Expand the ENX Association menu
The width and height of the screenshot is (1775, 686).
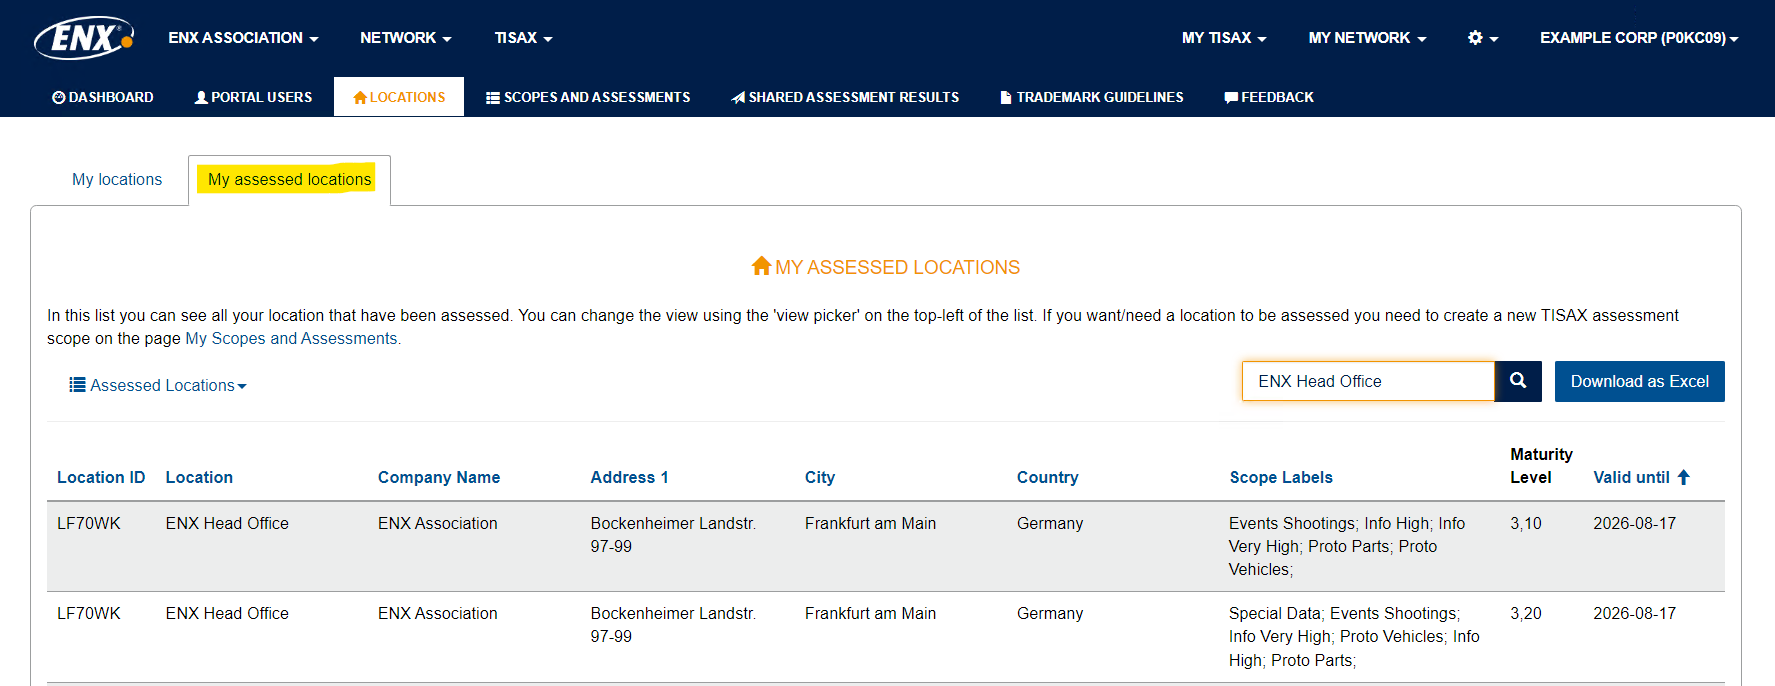coord(243,38)
